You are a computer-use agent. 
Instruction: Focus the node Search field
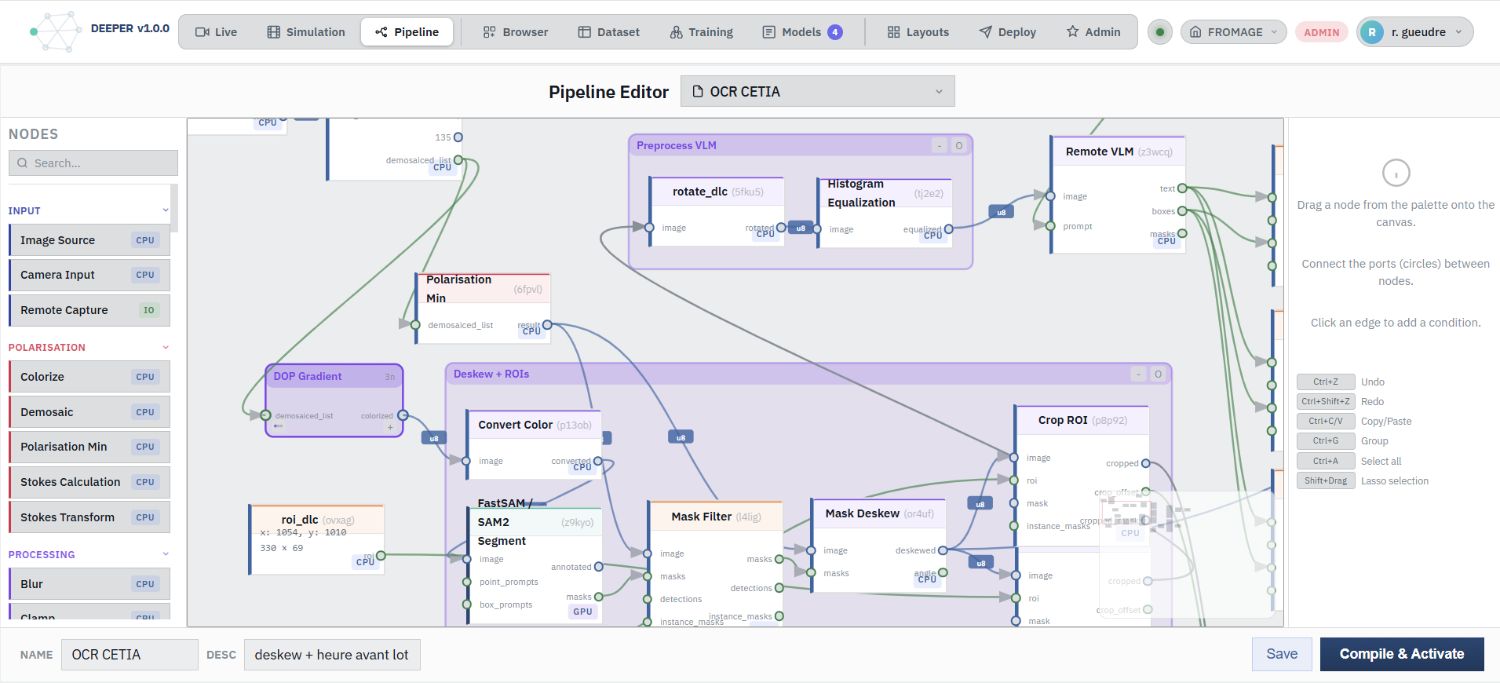(93, 163)
